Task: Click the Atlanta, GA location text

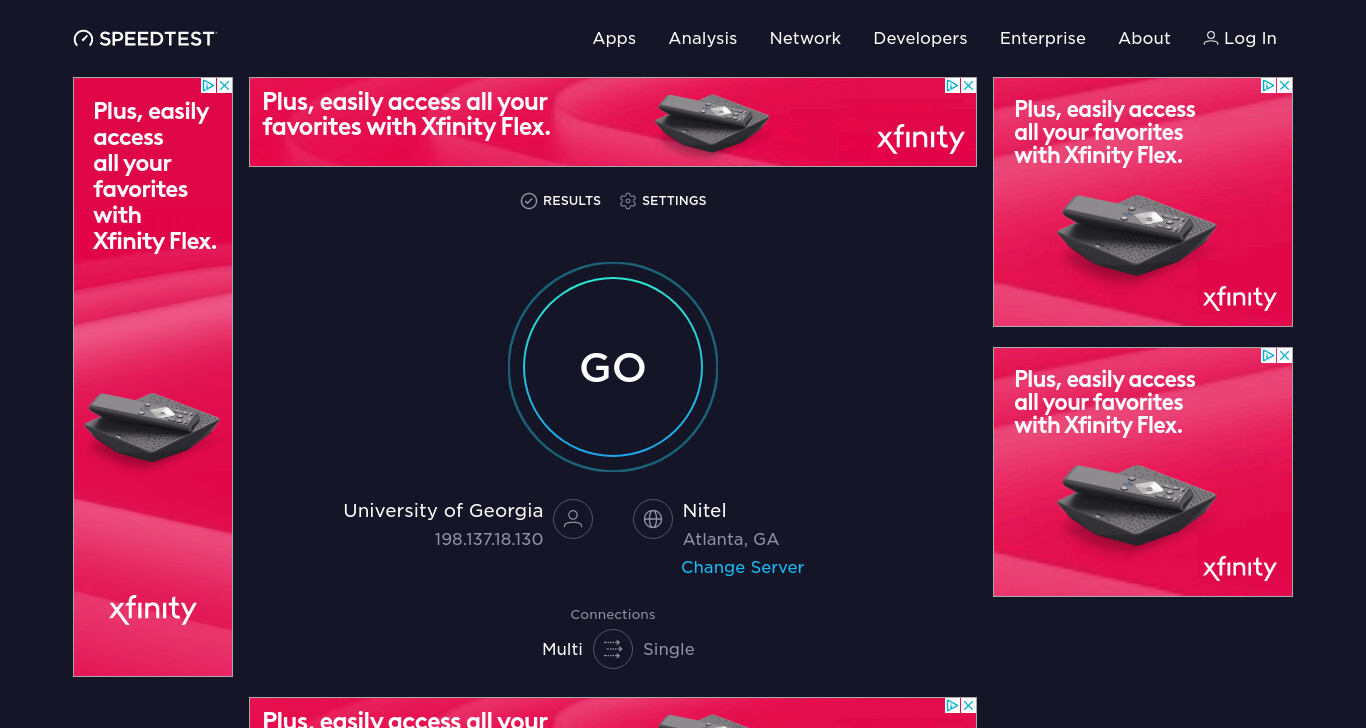Action: [731, 539]
